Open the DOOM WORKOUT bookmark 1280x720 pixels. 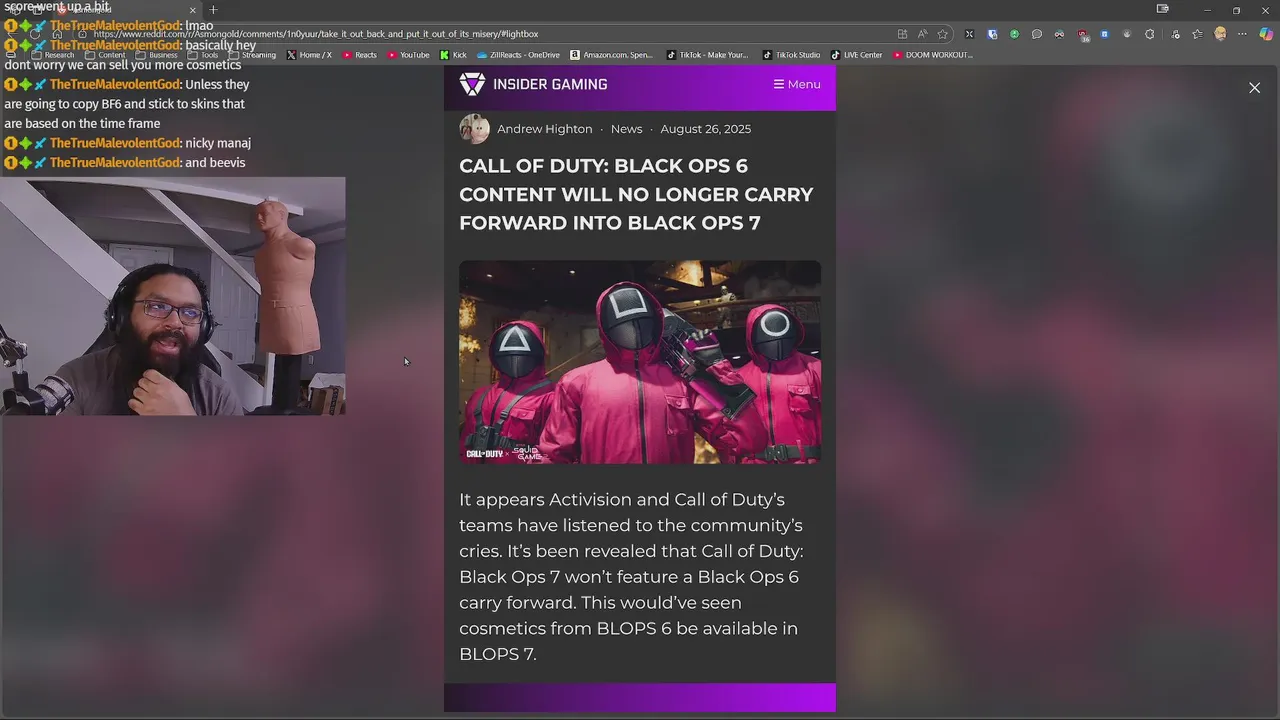pyautogui.click(x=933, y=55)
